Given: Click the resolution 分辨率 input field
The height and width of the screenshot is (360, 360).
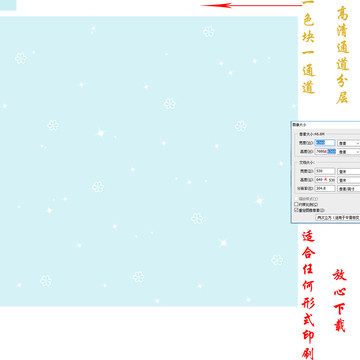Looking at the screenshot, I should pyautogui.click(x=325, y=188).
